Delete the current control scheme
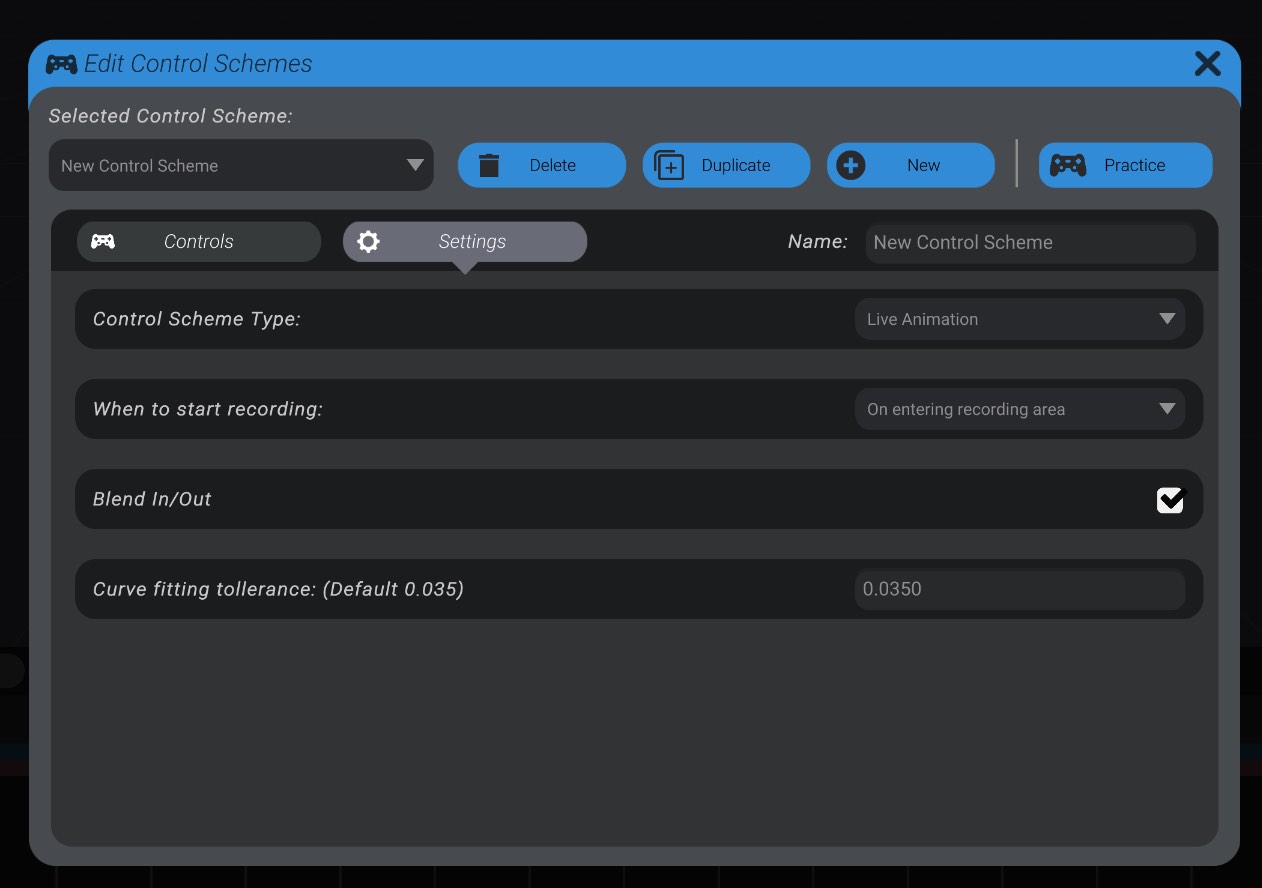Screen dimensions: 1262x888 [x=541, y=164]
